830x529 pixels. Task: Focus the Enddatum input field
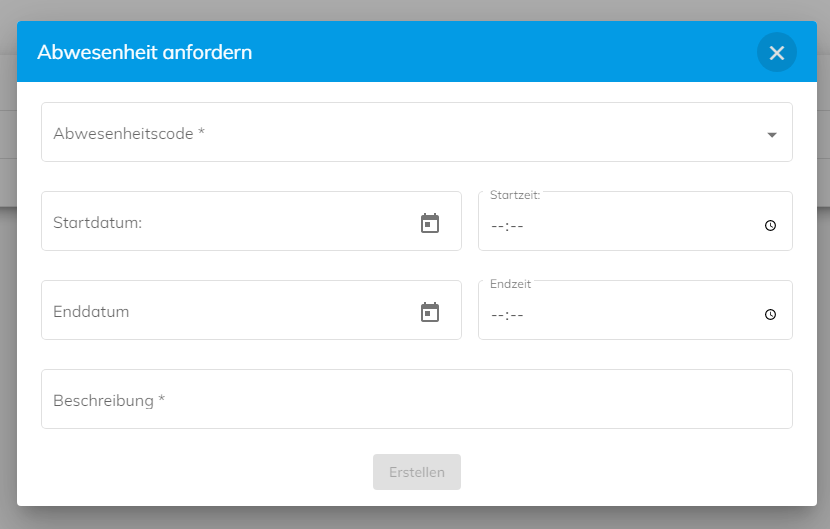point(251,310)
